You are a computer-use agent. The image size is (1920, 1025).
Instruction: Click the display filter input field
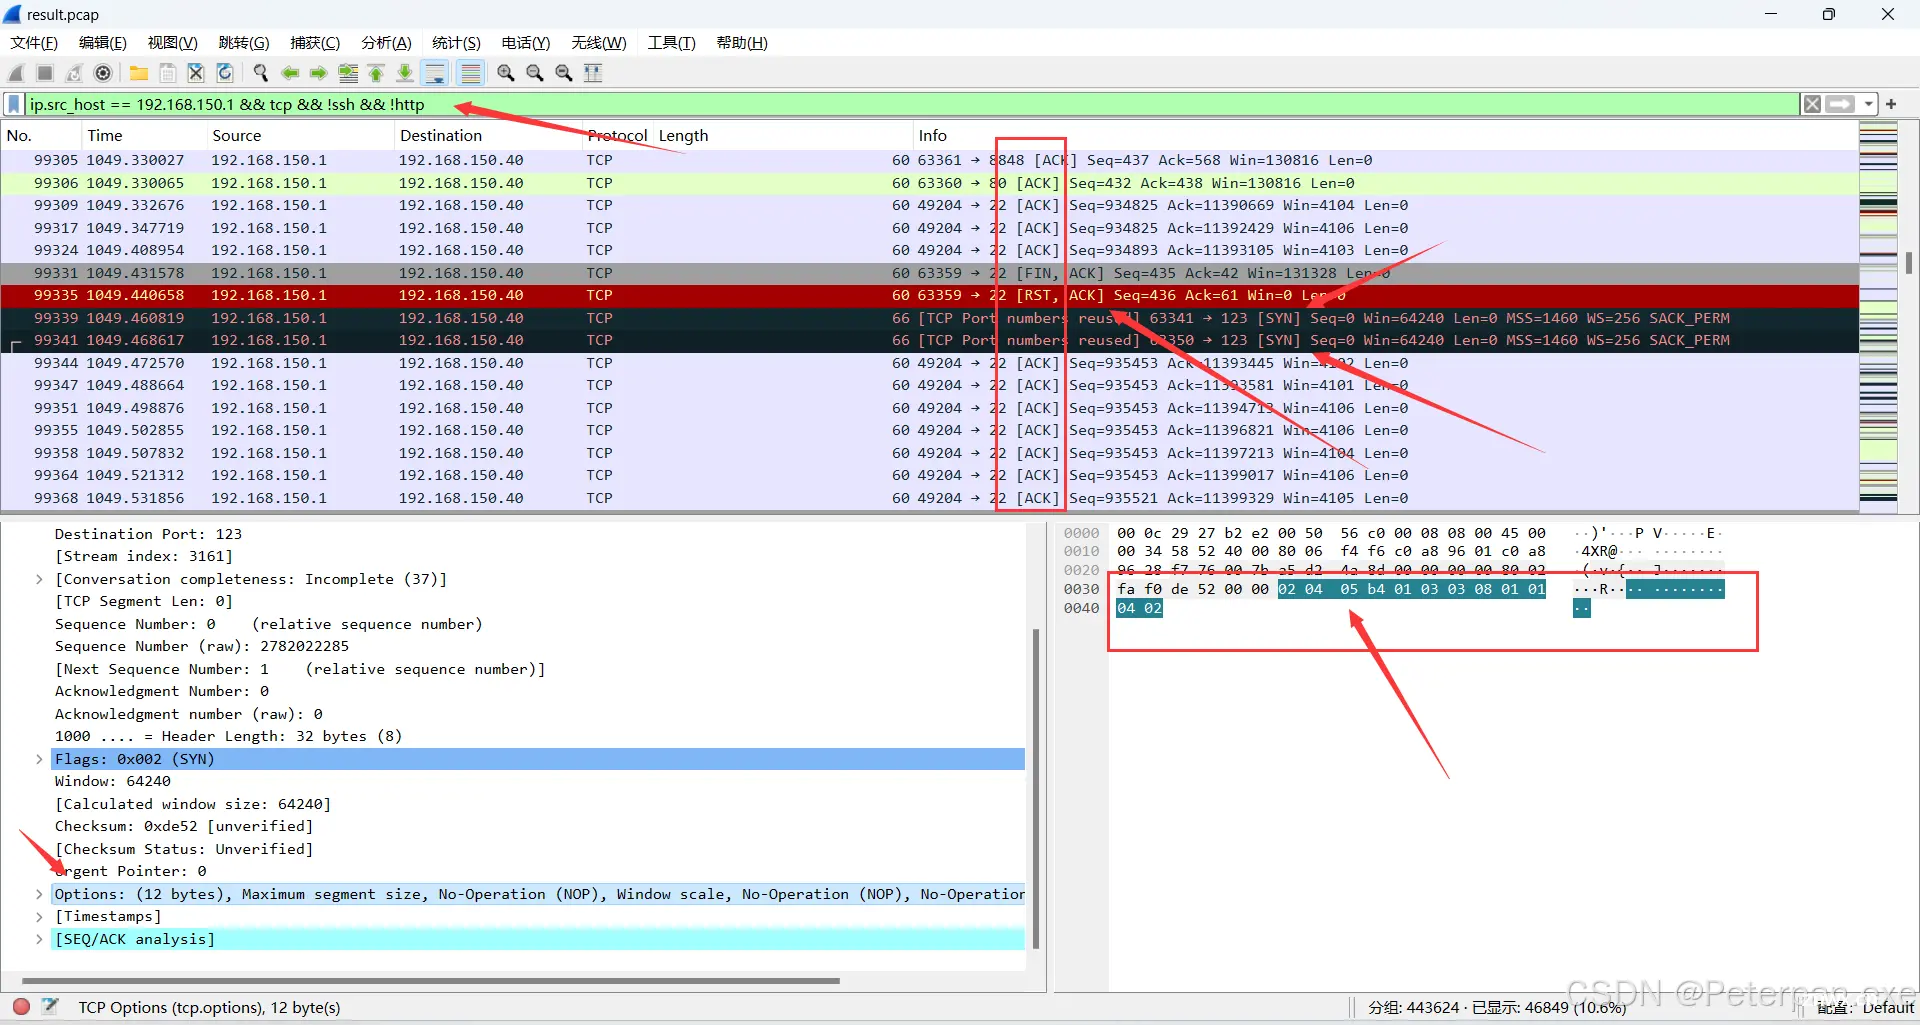tap(910, 104)
